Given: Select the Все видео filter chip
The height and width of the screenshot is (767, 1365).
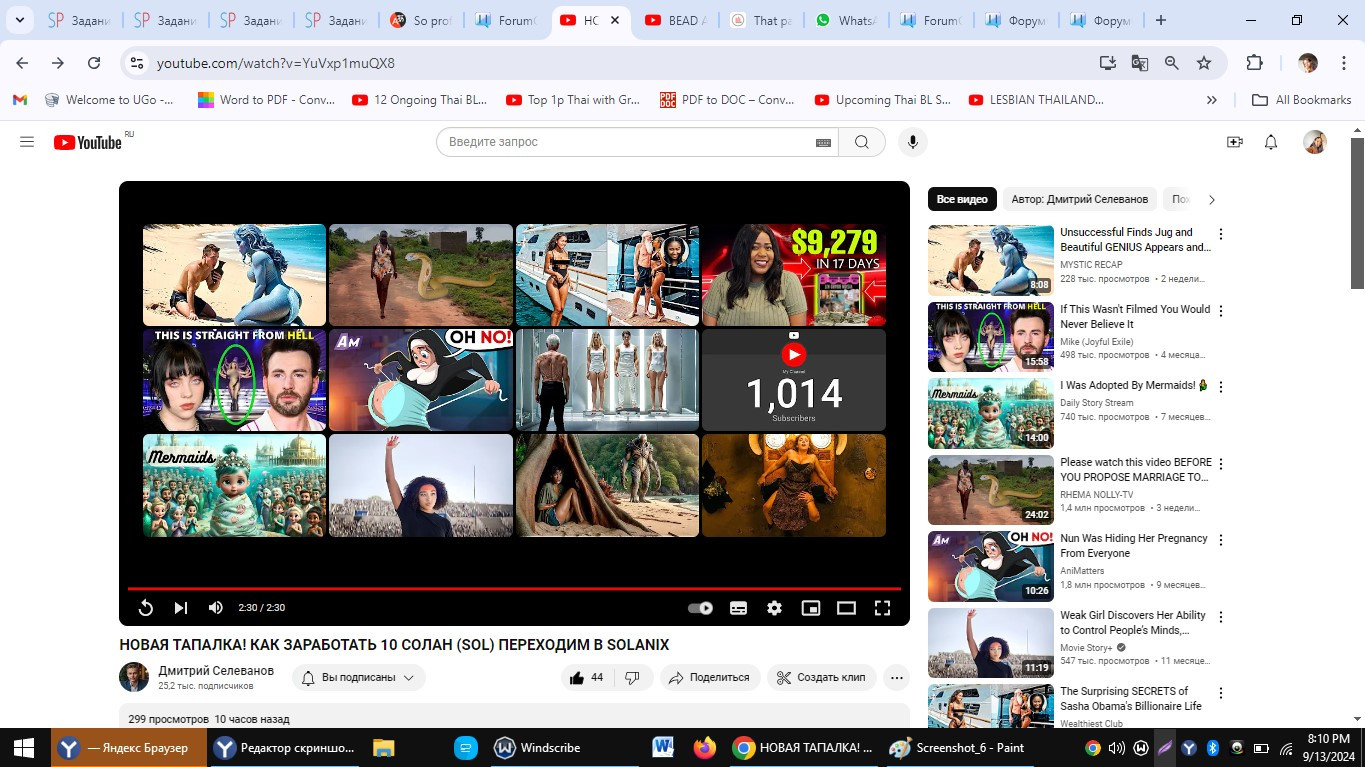Looking at the screenshot, I should (962, 199).
